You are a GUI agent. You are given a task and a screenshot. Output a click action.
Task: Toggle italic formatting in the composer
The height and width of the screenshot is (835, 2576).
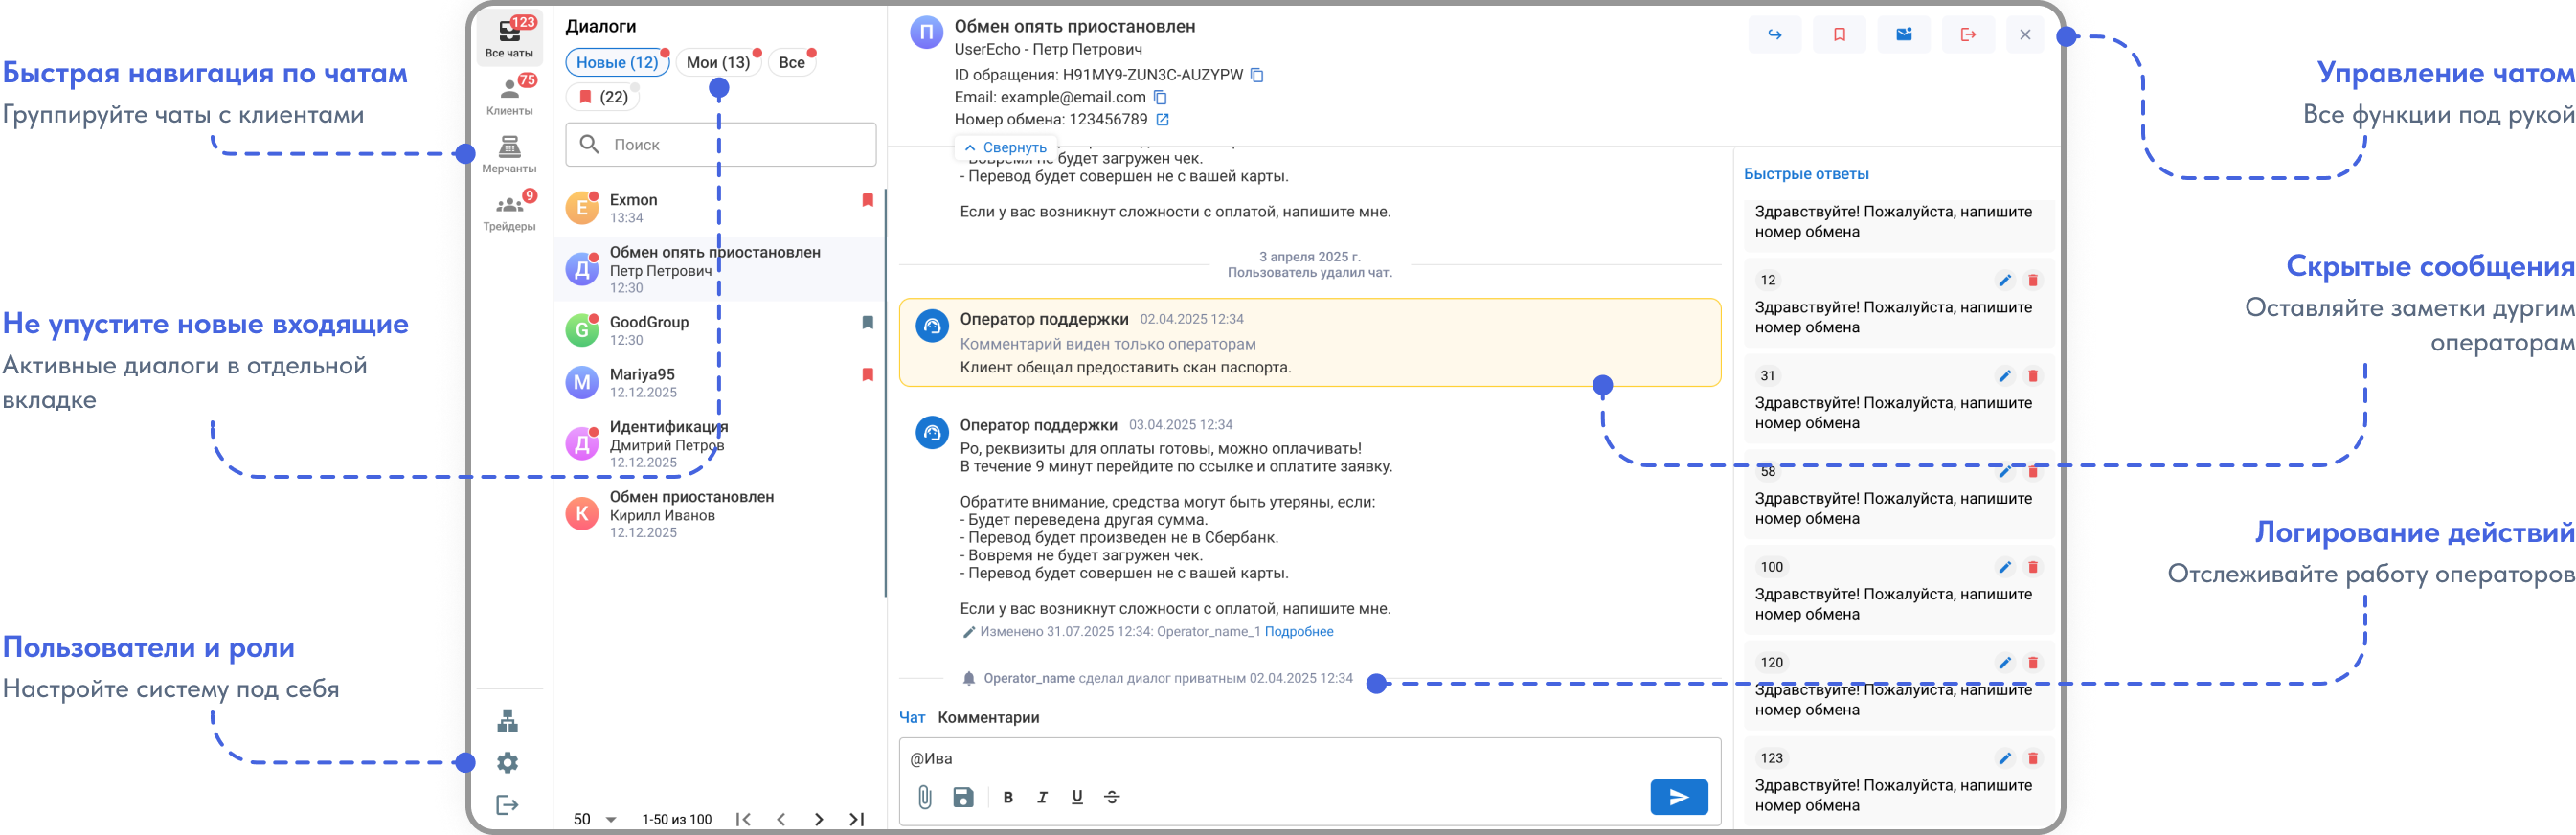point(1042,797)
